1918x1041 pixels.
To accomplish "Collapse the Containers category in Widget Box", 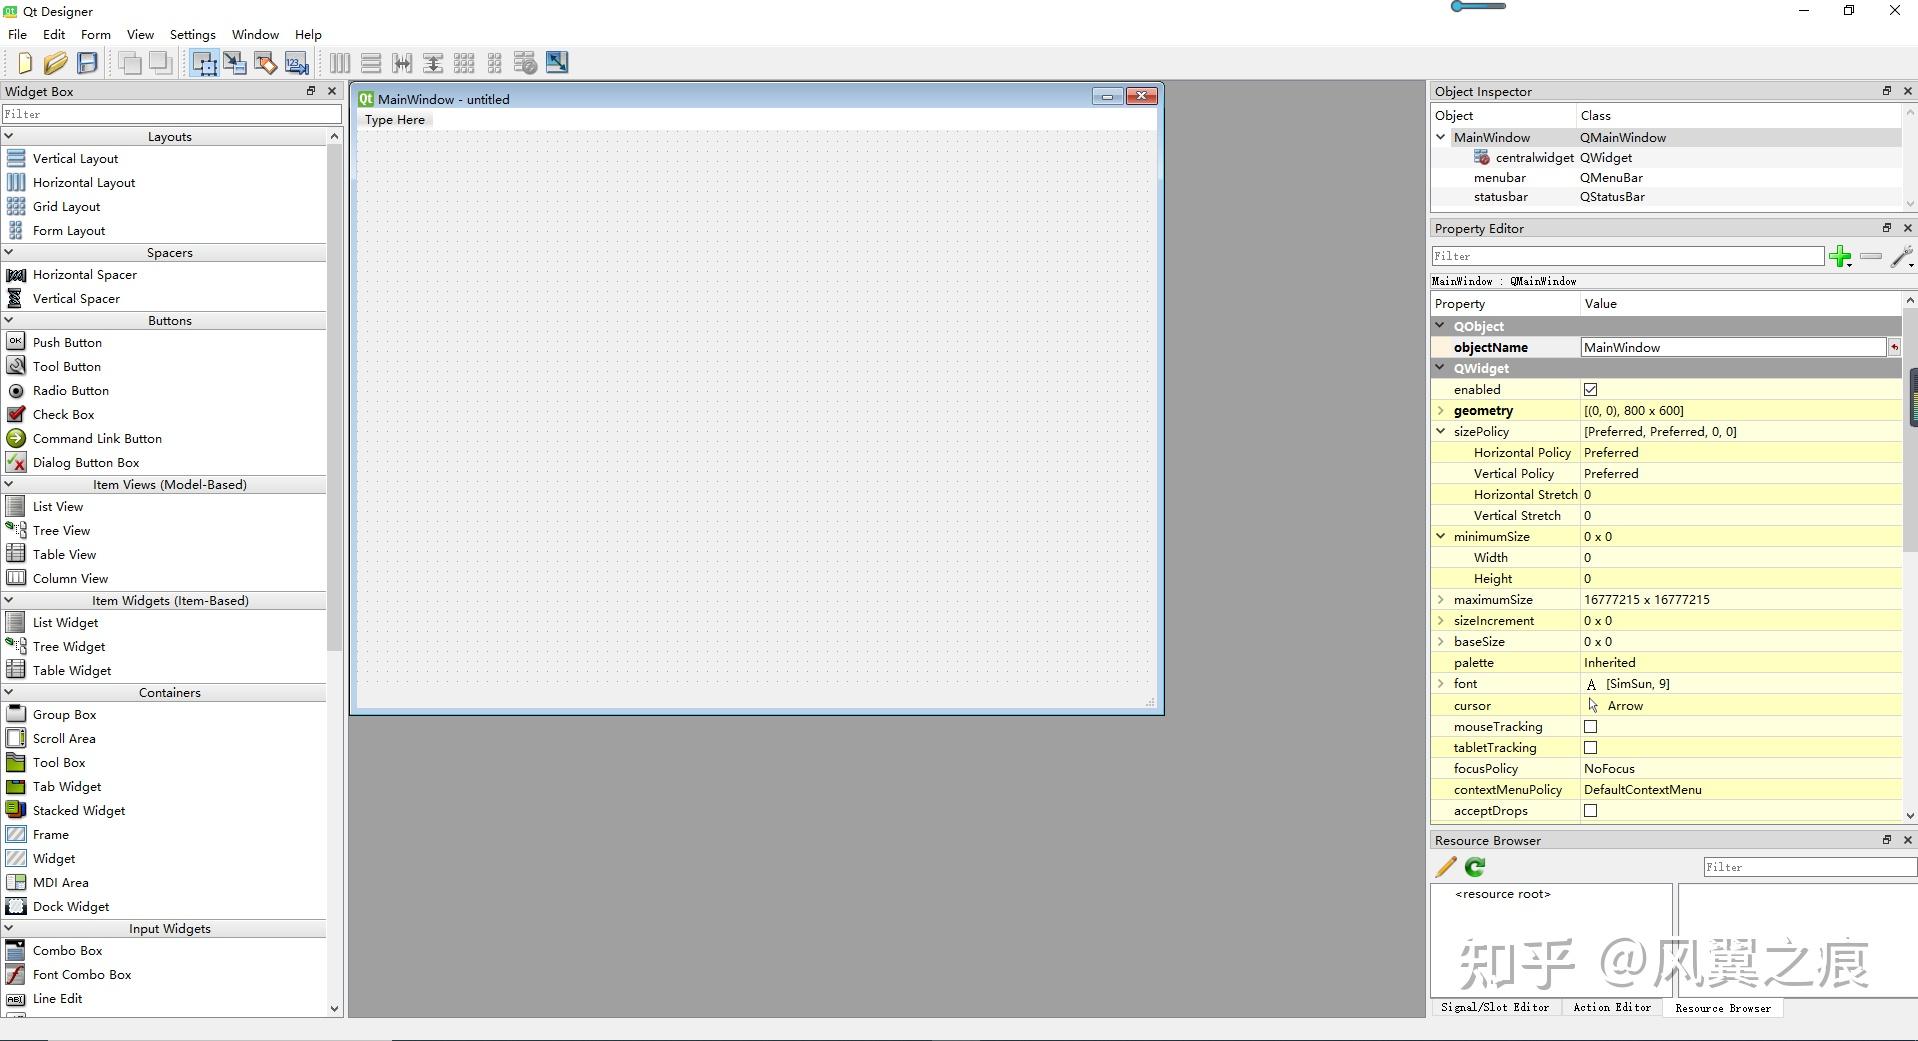I will (9, 692).
